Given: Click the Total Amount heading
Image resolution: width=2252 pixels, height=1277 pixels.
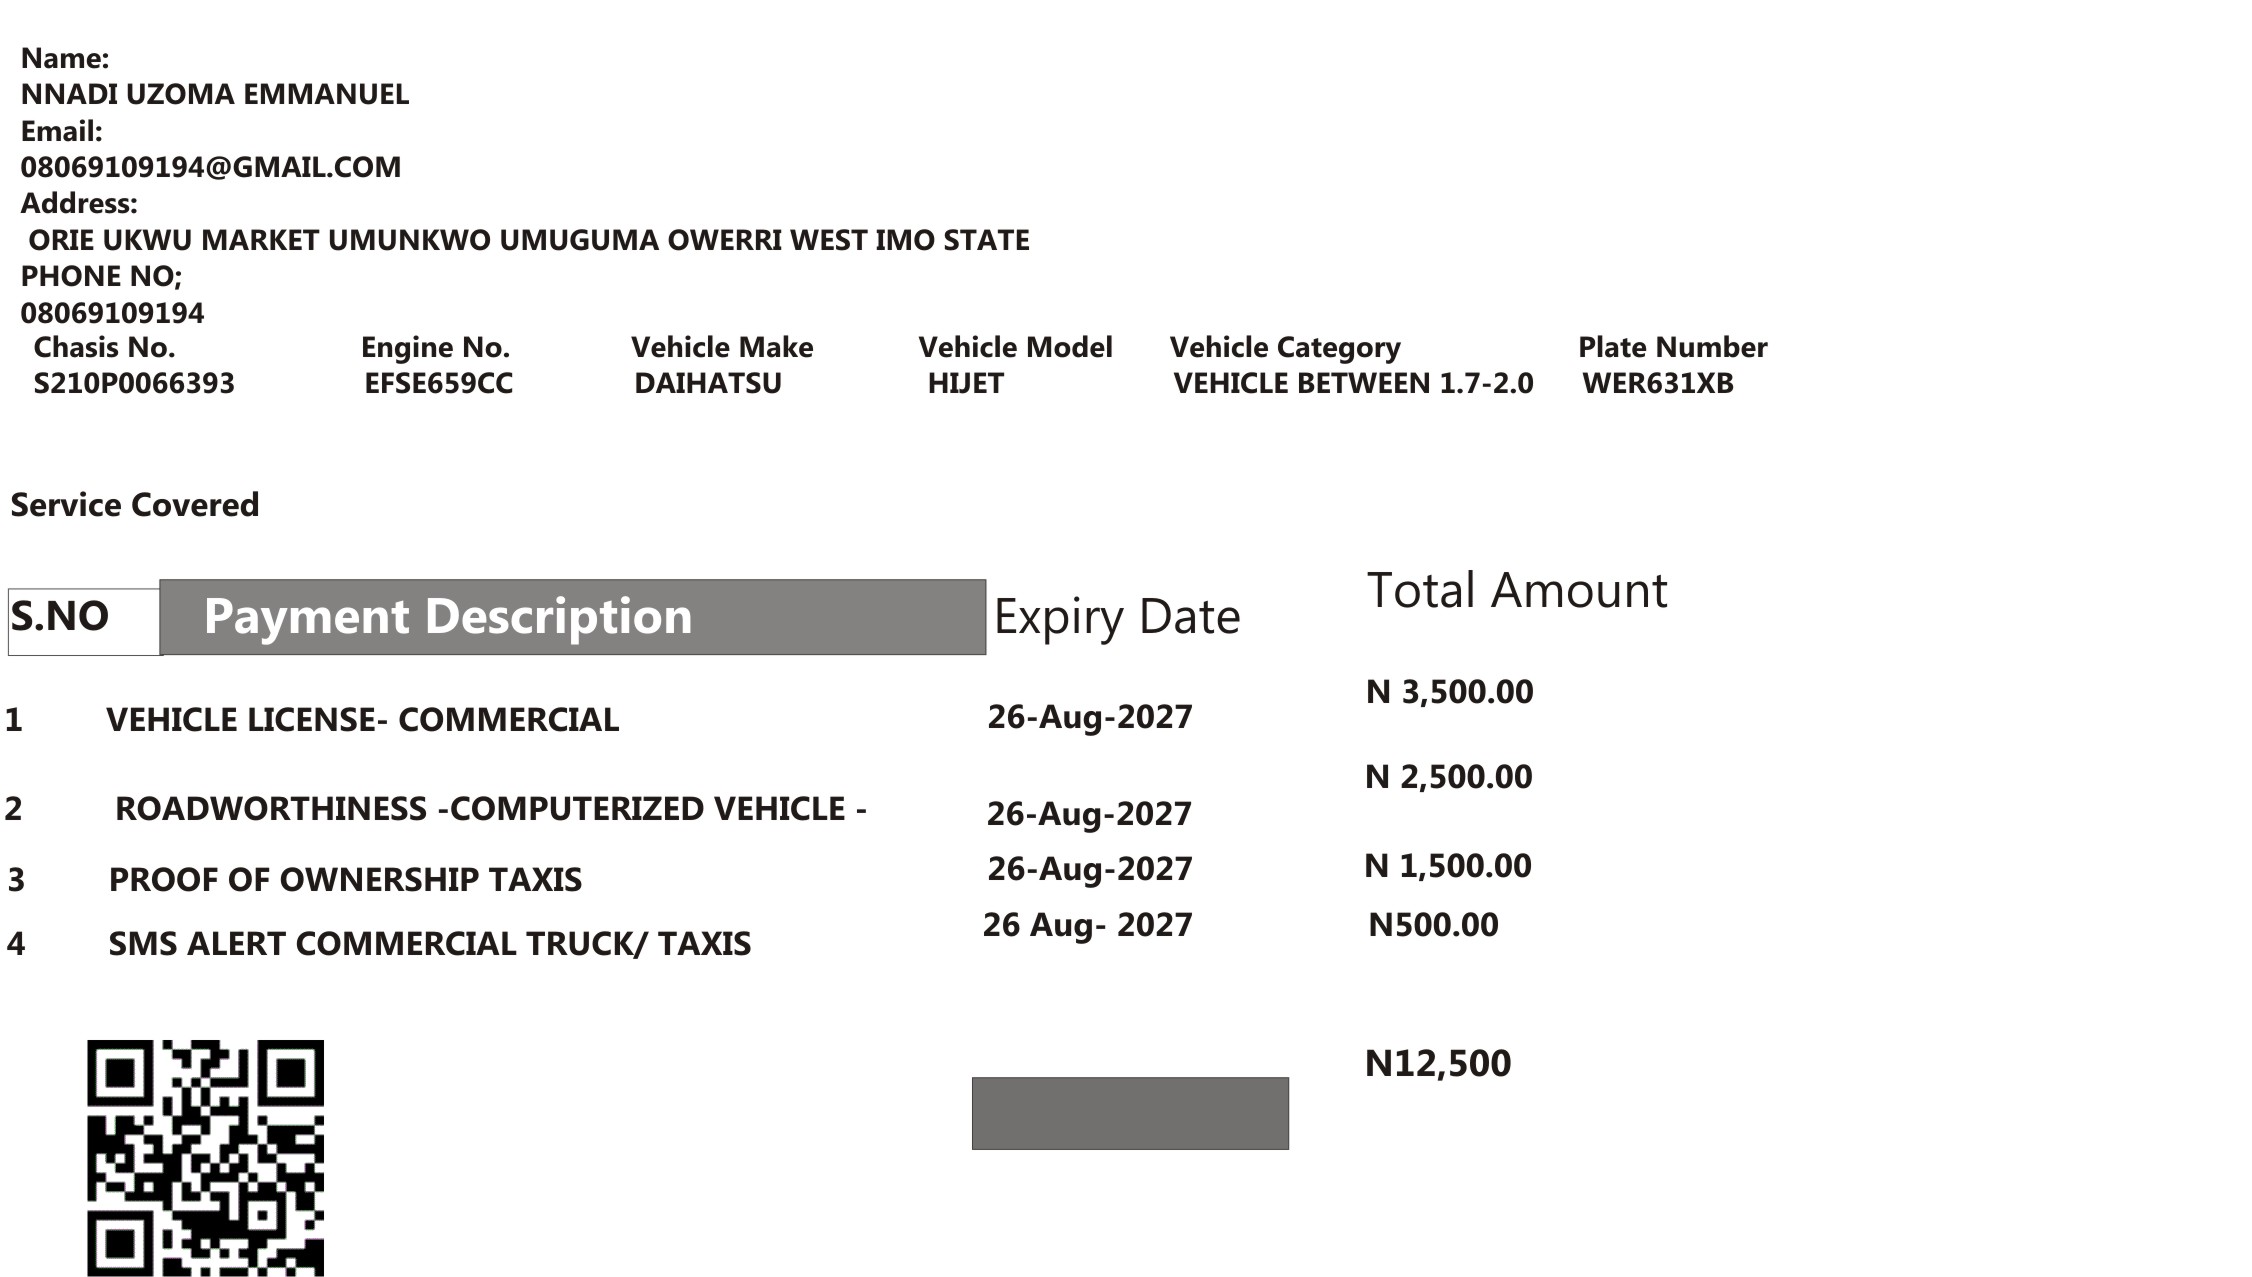Looking at the screenshot, I should 1517,590.
